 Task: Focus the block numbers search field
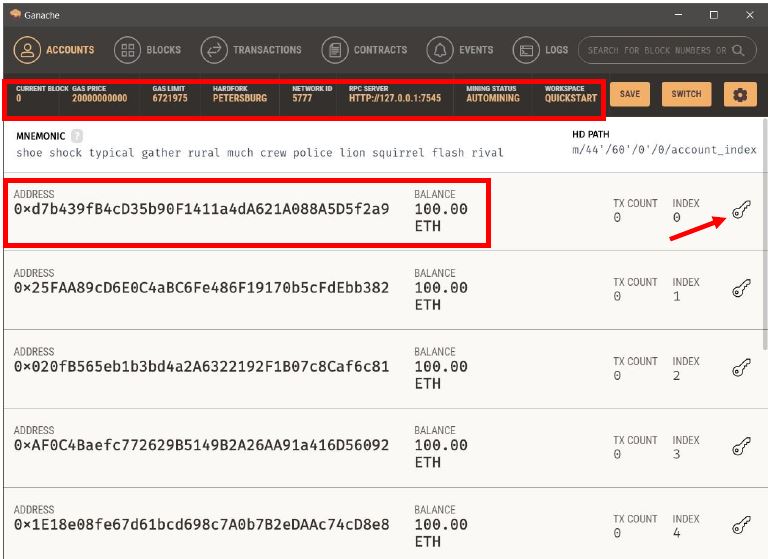[655, 50]
